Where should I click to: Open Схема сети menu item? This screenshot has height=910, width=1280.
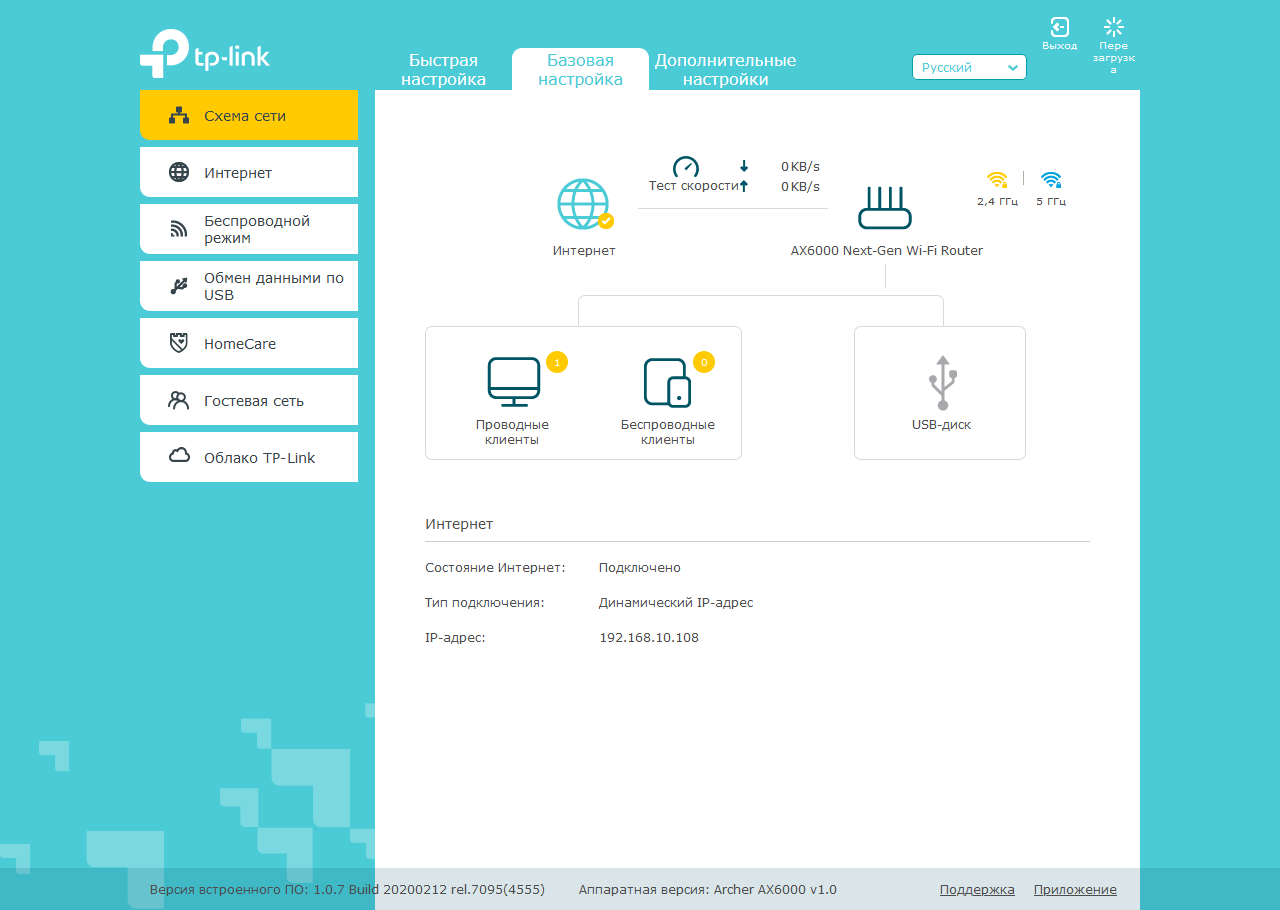coord(249,115)
